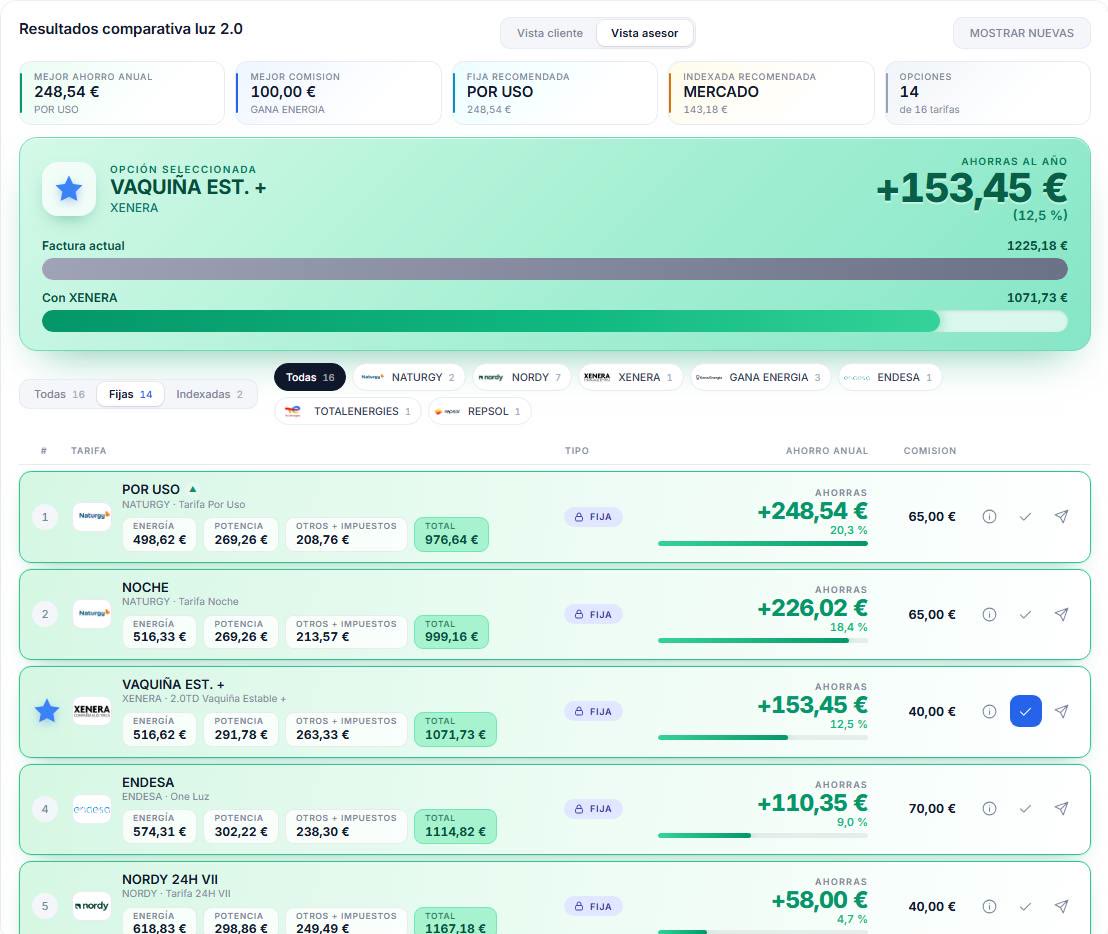Filter by Fijas 14 tariffs
The image size is (1108, 934).
131,394
